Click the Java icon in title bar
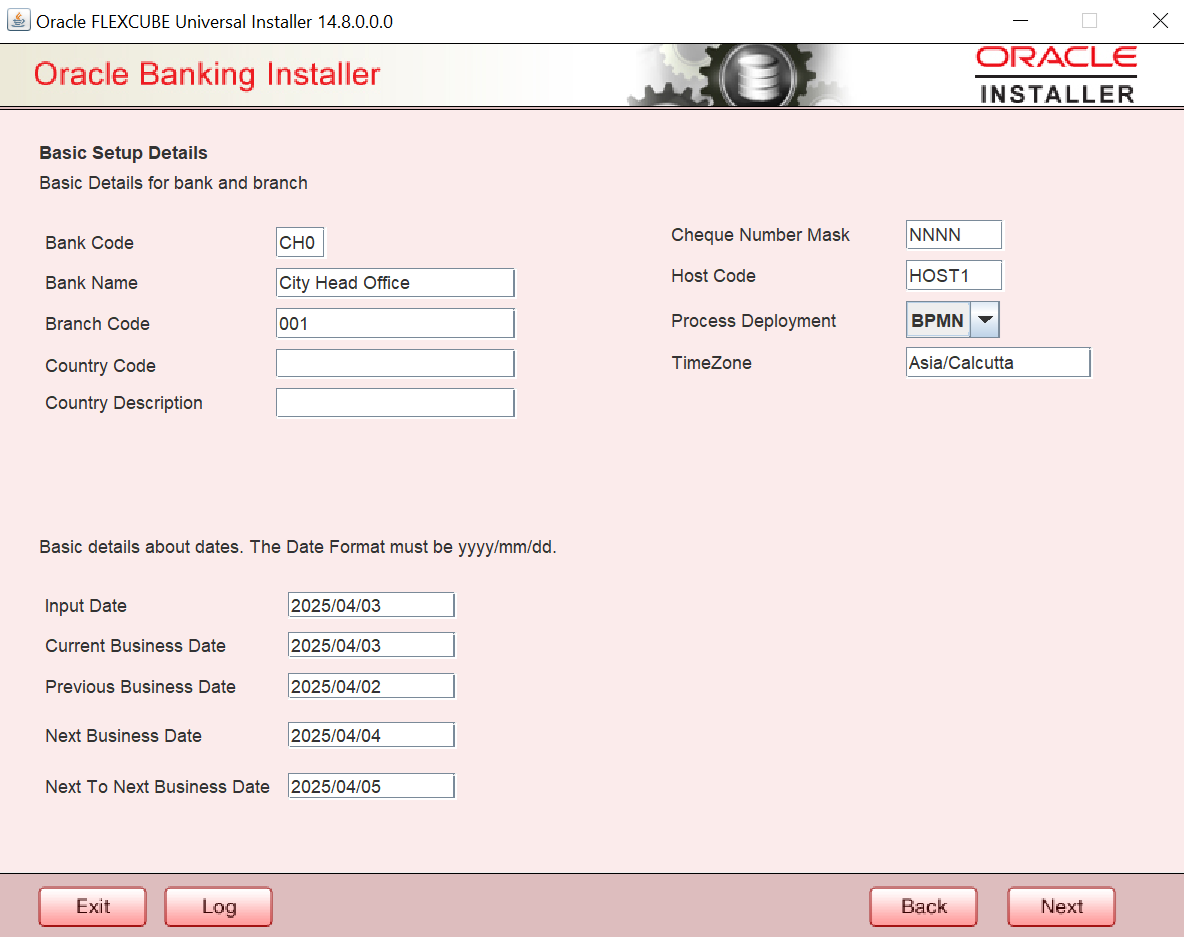 coord(18,20)
